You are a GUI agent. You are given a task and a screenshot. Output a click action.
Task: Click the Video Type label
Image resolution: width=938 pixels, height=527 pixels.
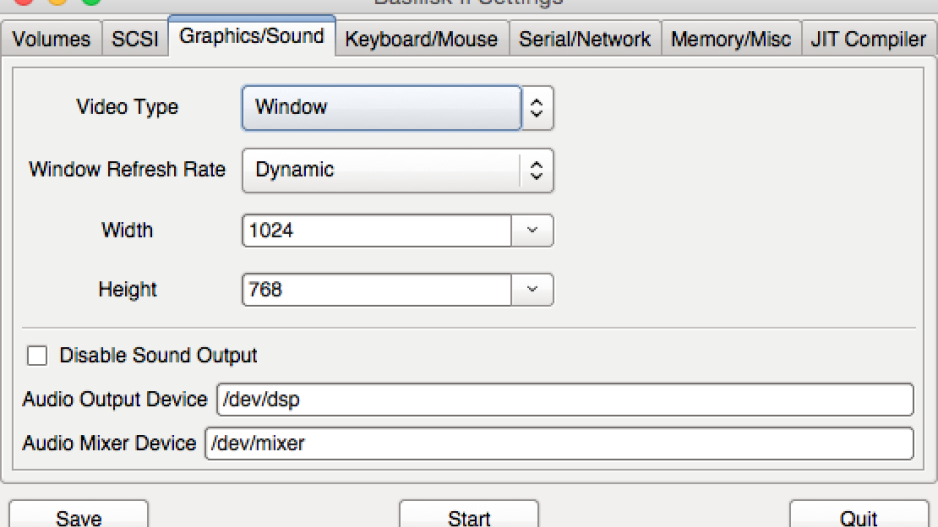pos(127,107)
